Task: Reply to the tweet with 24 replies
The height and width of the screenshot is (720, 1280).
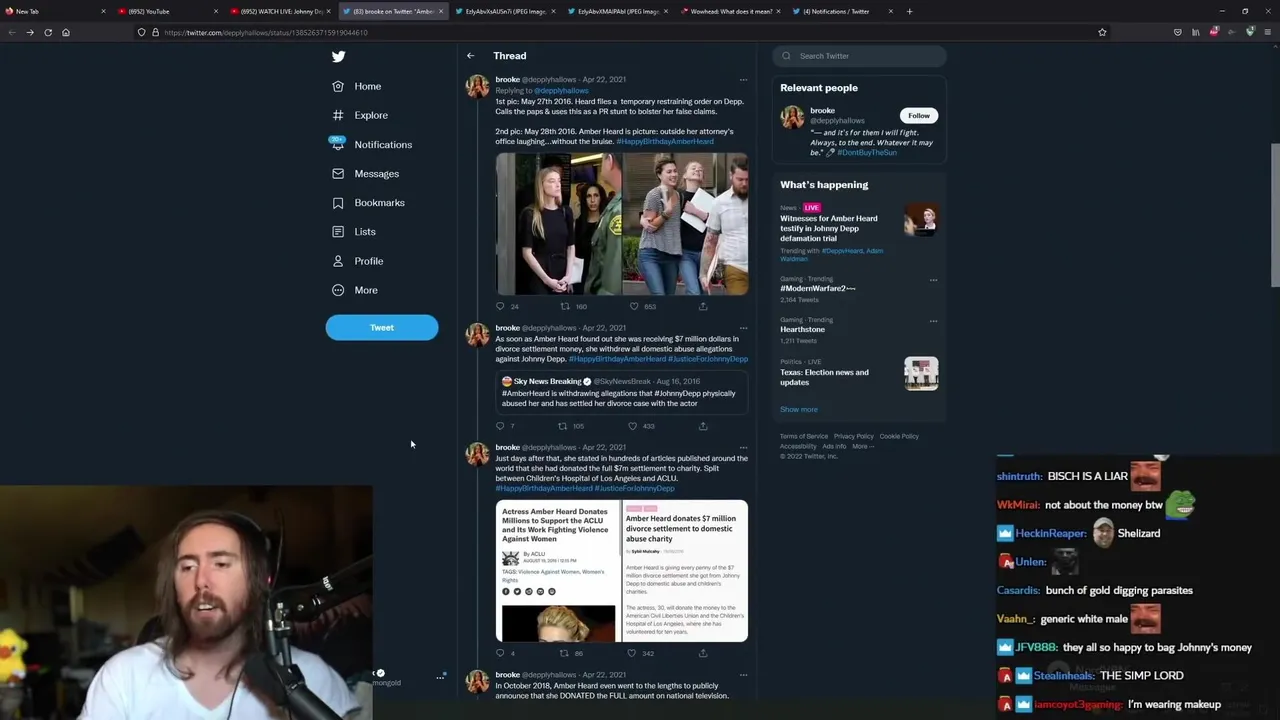Action: click(500, 306)
